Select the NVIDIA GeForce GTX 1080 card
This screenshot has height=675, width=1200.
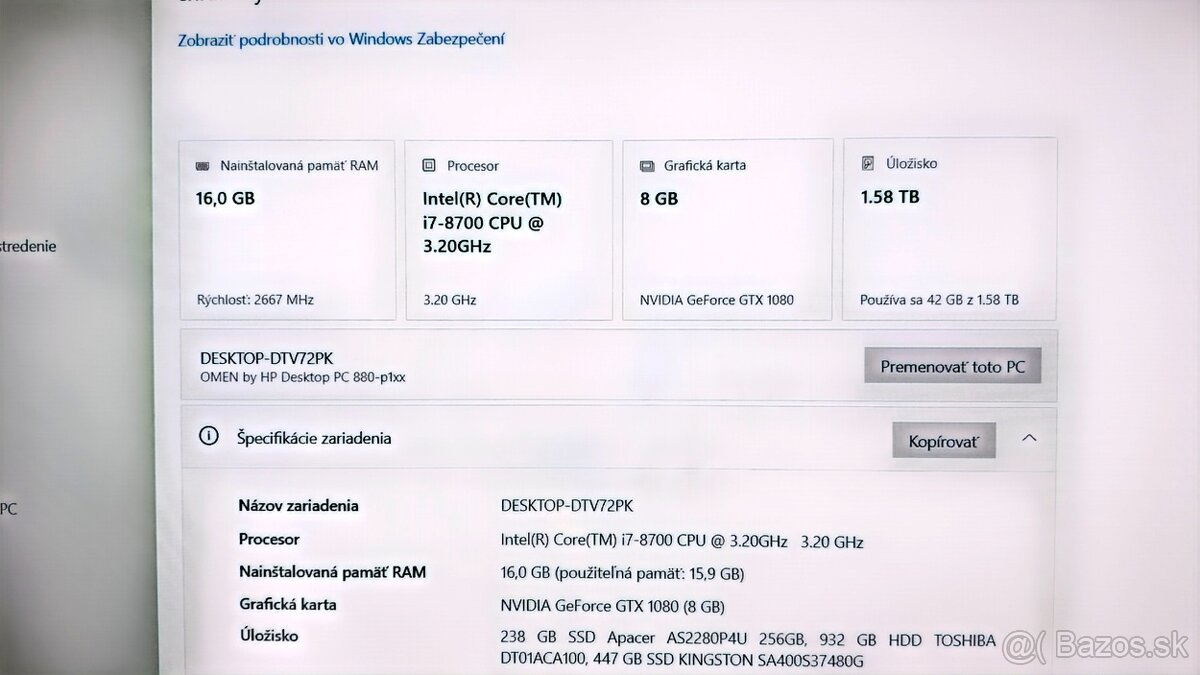click(727, 228)
